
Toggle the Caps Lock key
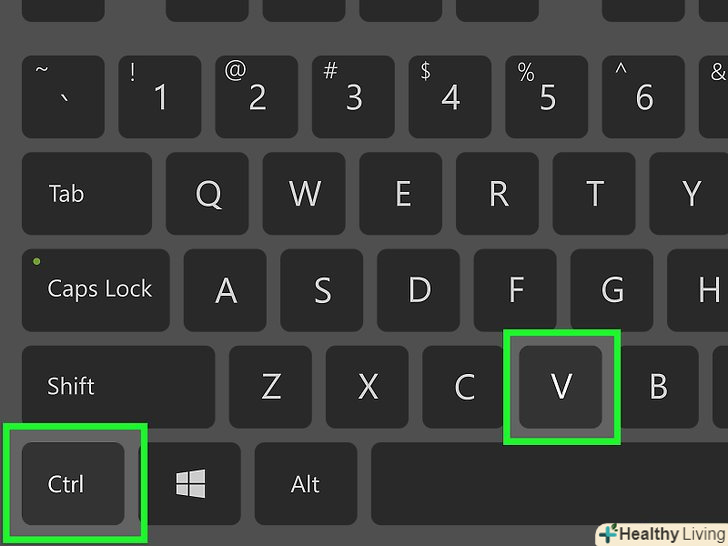pyautogui.click(x=96, y=290)
